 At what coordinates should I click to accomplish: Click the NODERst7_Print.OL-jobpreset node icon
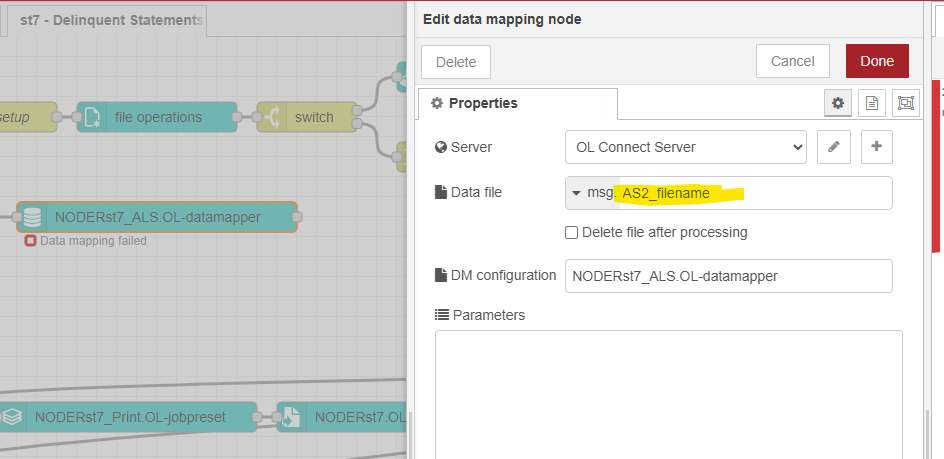[x=11, y=417]
